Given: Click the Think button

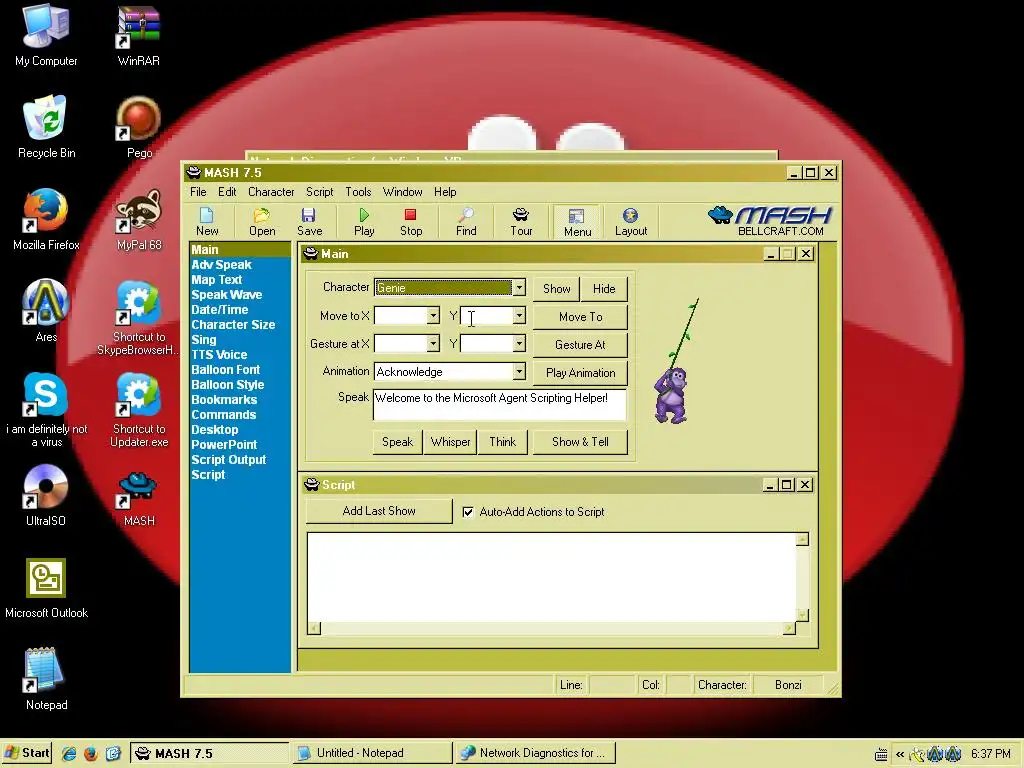Looking at the screenshot, I should (x=502, y=442).
